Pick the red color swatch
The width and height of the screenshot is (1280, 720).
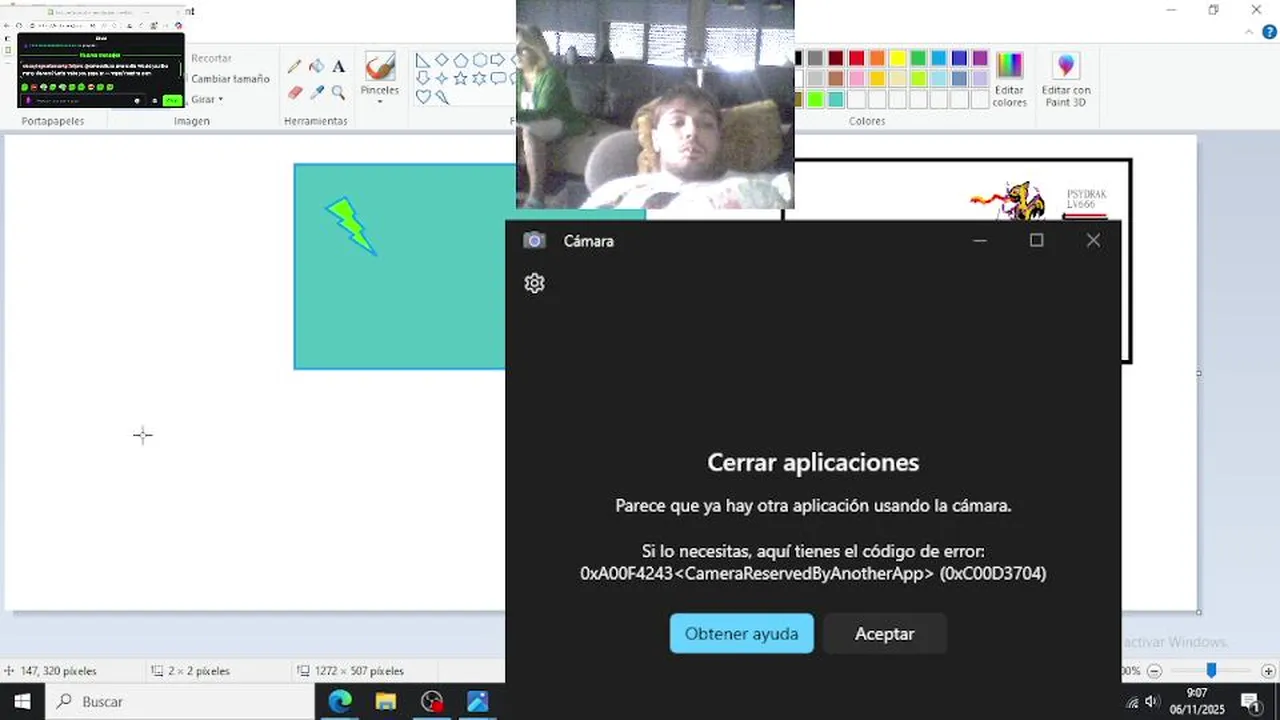(856, 58)
